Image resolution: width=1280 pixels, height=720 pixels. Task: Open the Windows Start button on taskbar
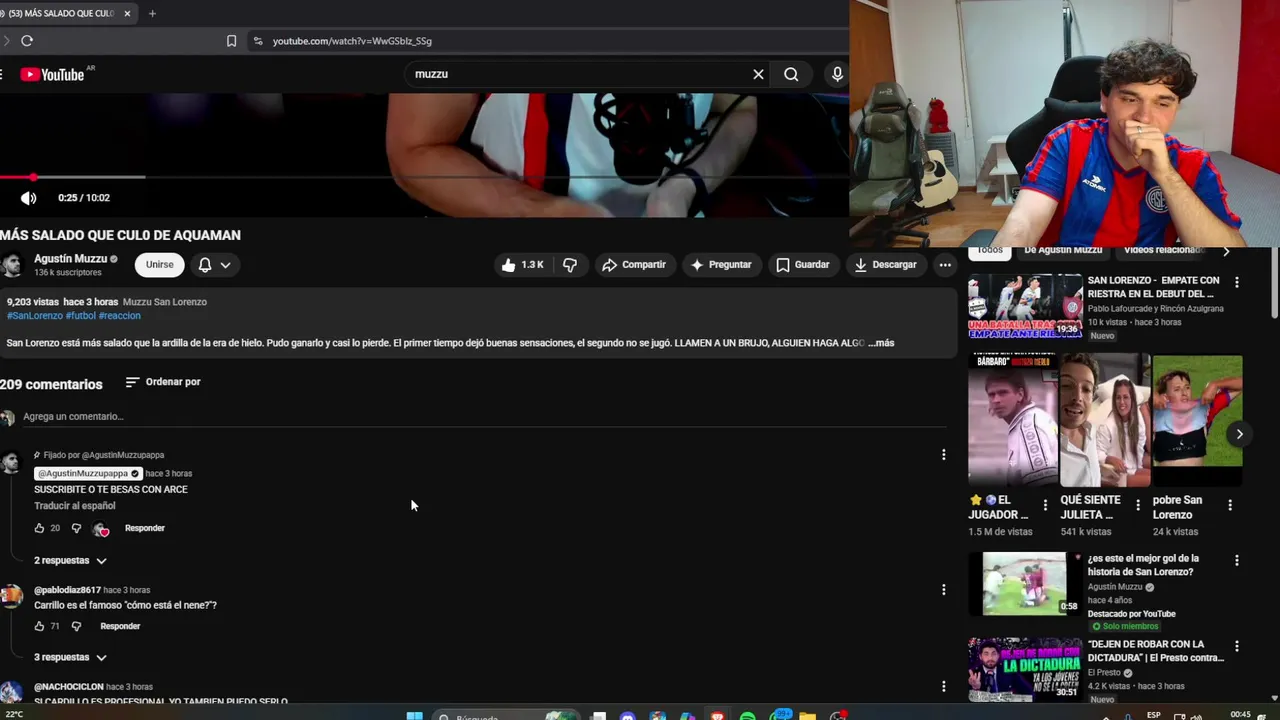pos(414,716)
